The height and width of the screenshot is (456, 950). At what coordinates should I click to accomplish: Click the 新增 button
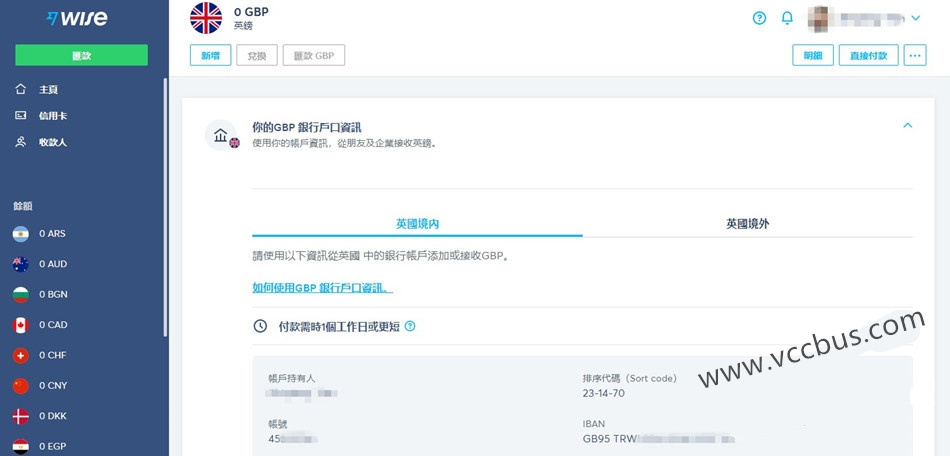210,56
